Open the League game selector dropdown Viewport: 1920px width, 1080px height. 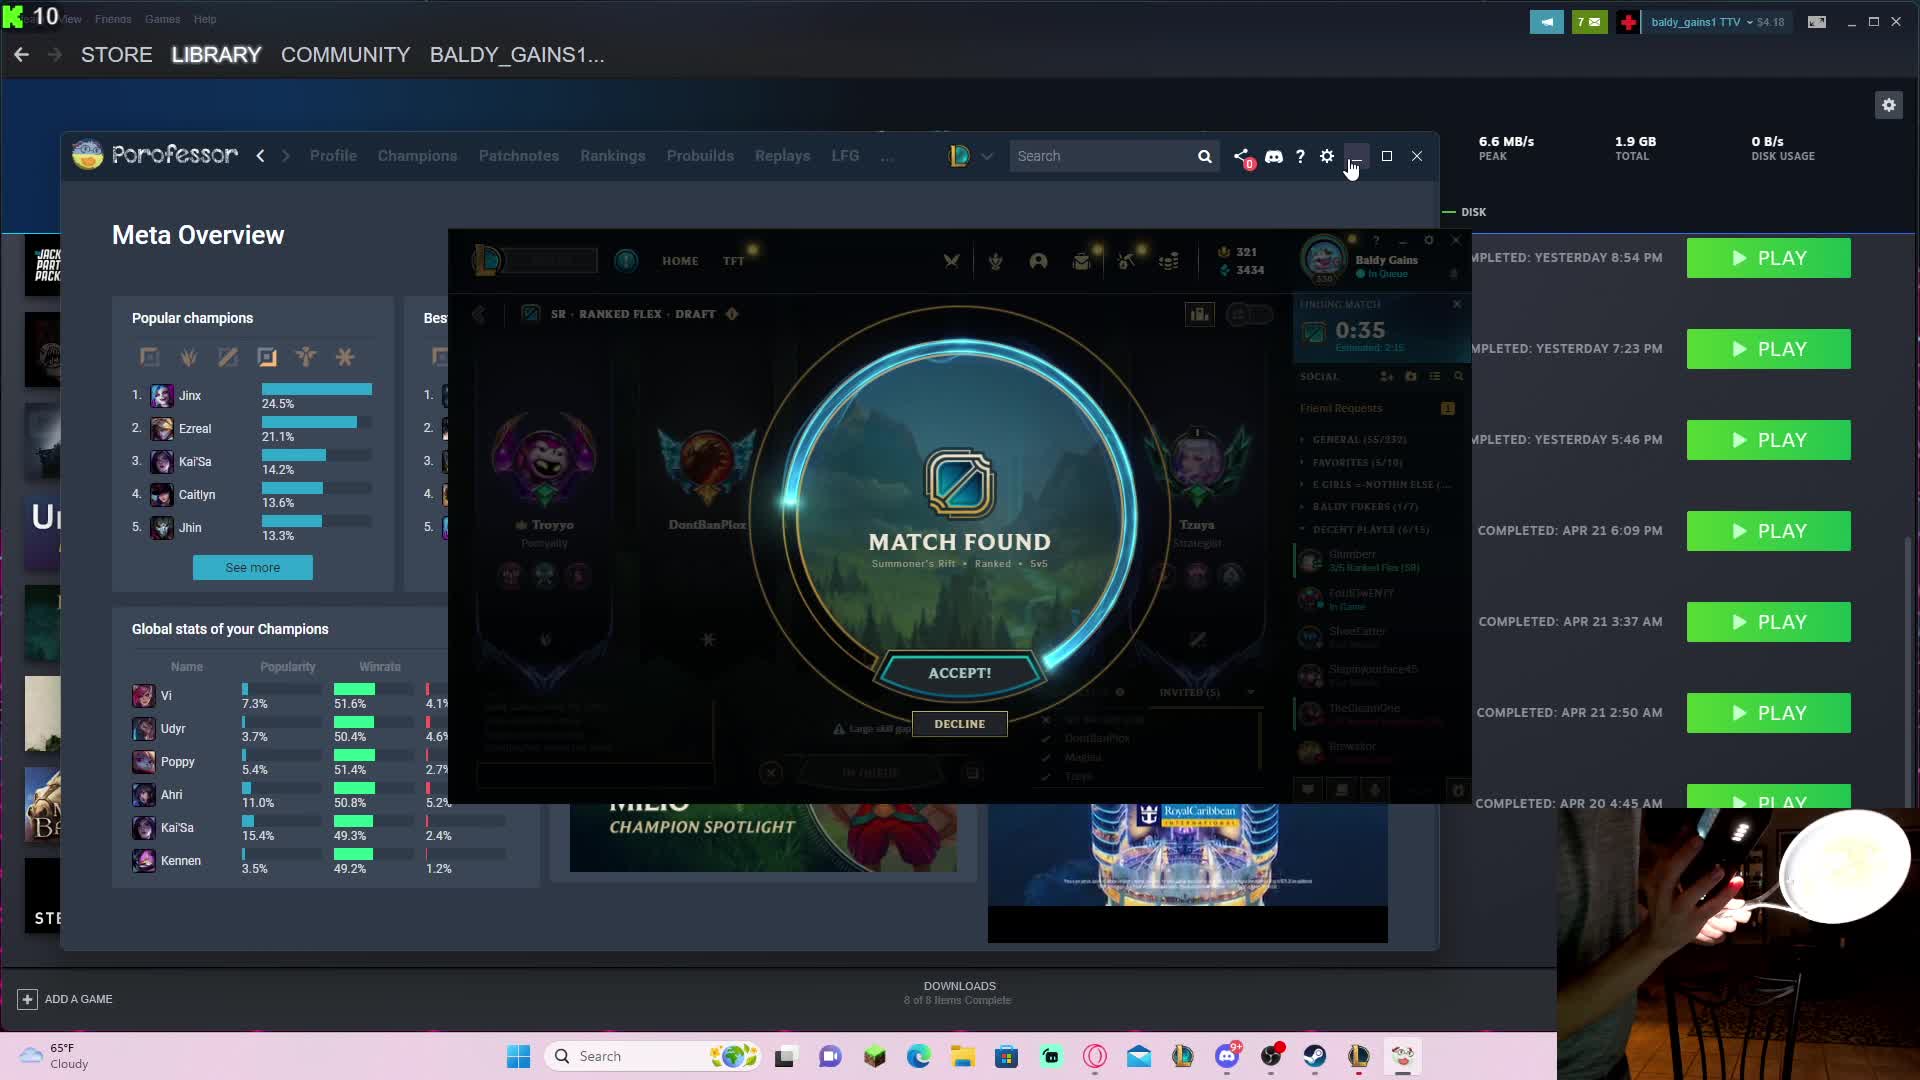971,156
